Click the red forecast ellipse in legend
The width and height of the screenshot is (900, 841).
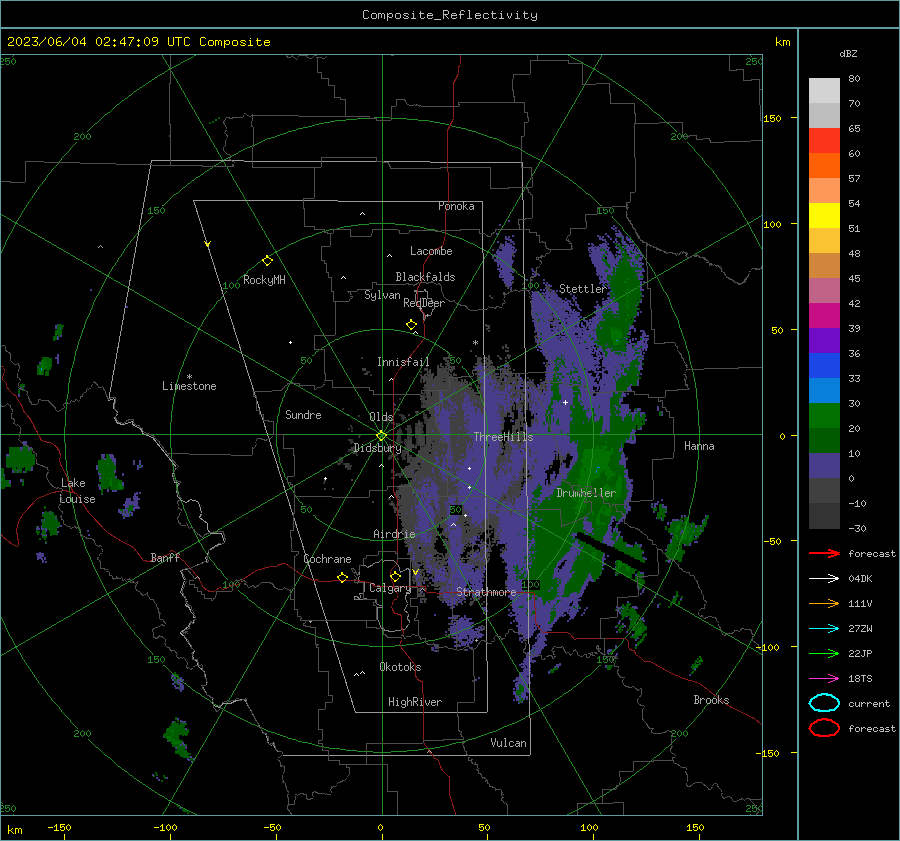click(x=824, y=728)
